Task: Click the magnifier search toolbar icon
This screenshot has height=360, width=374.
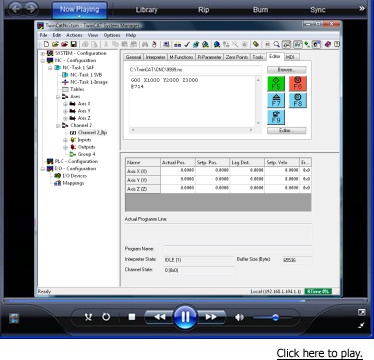Action: coord(276,44)
